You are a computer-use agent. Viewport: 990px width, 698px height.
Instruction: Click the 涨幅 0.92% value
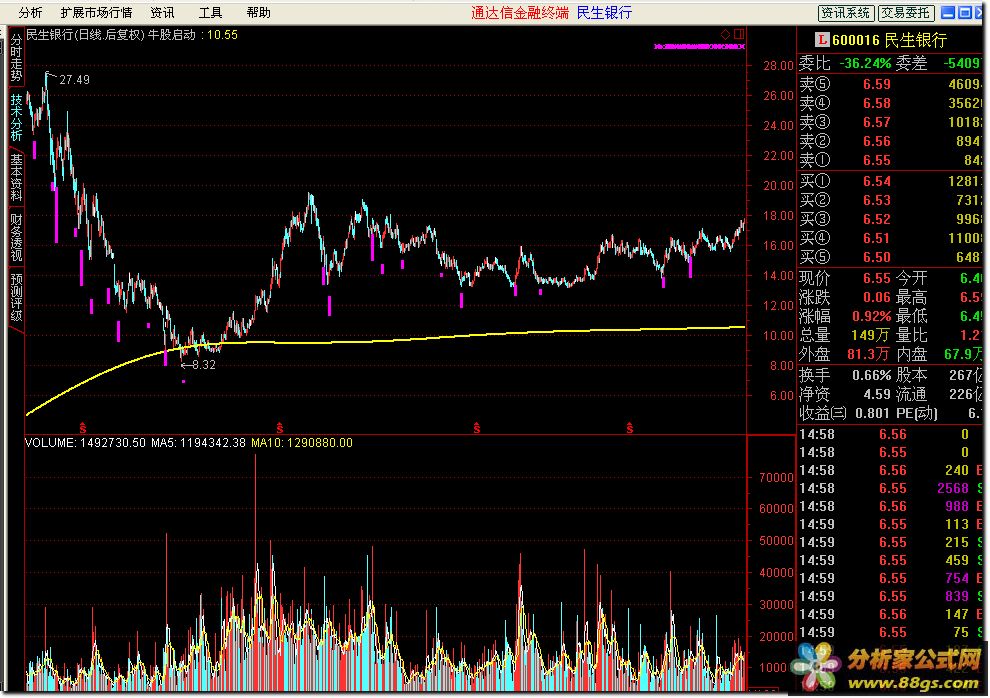(x=871, y=316)
